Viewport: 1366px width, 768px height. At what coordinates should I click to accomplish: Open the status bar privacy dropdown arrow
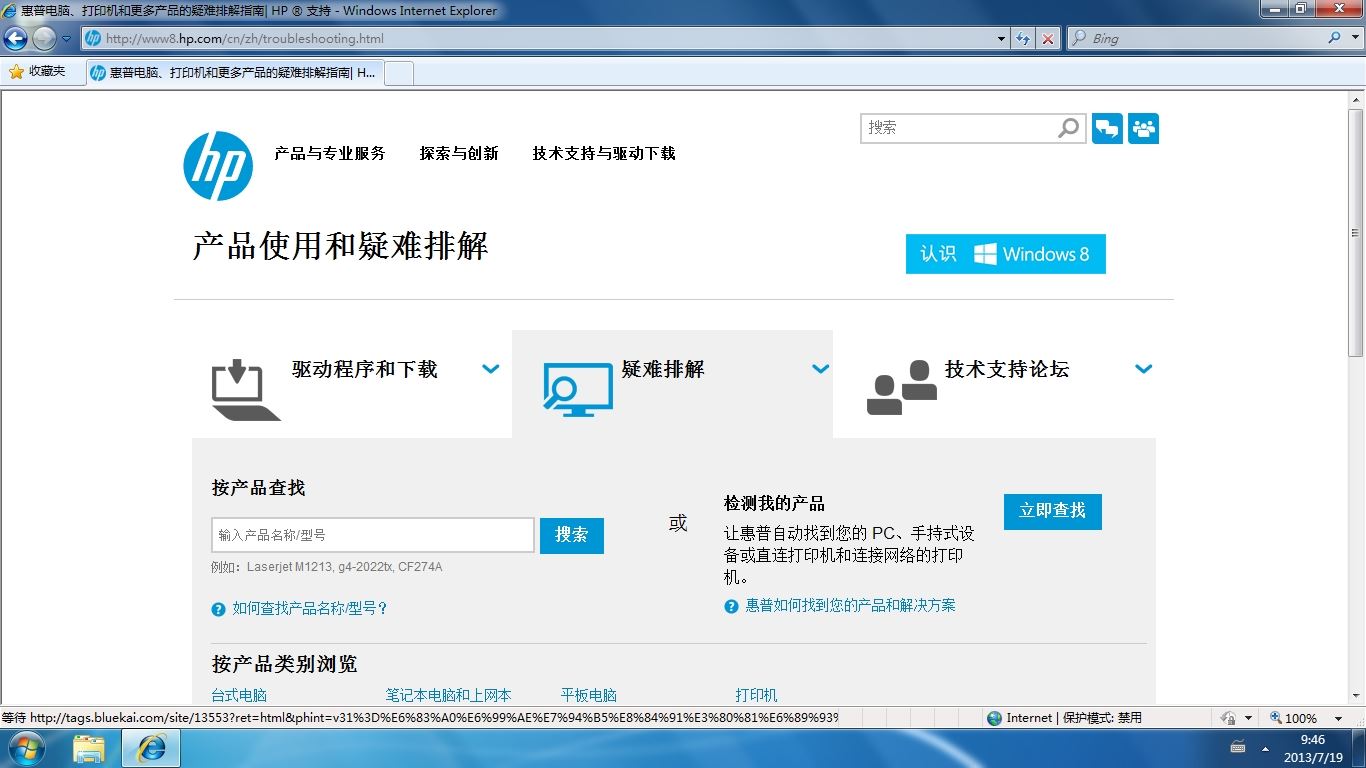tap(1248, 718)
